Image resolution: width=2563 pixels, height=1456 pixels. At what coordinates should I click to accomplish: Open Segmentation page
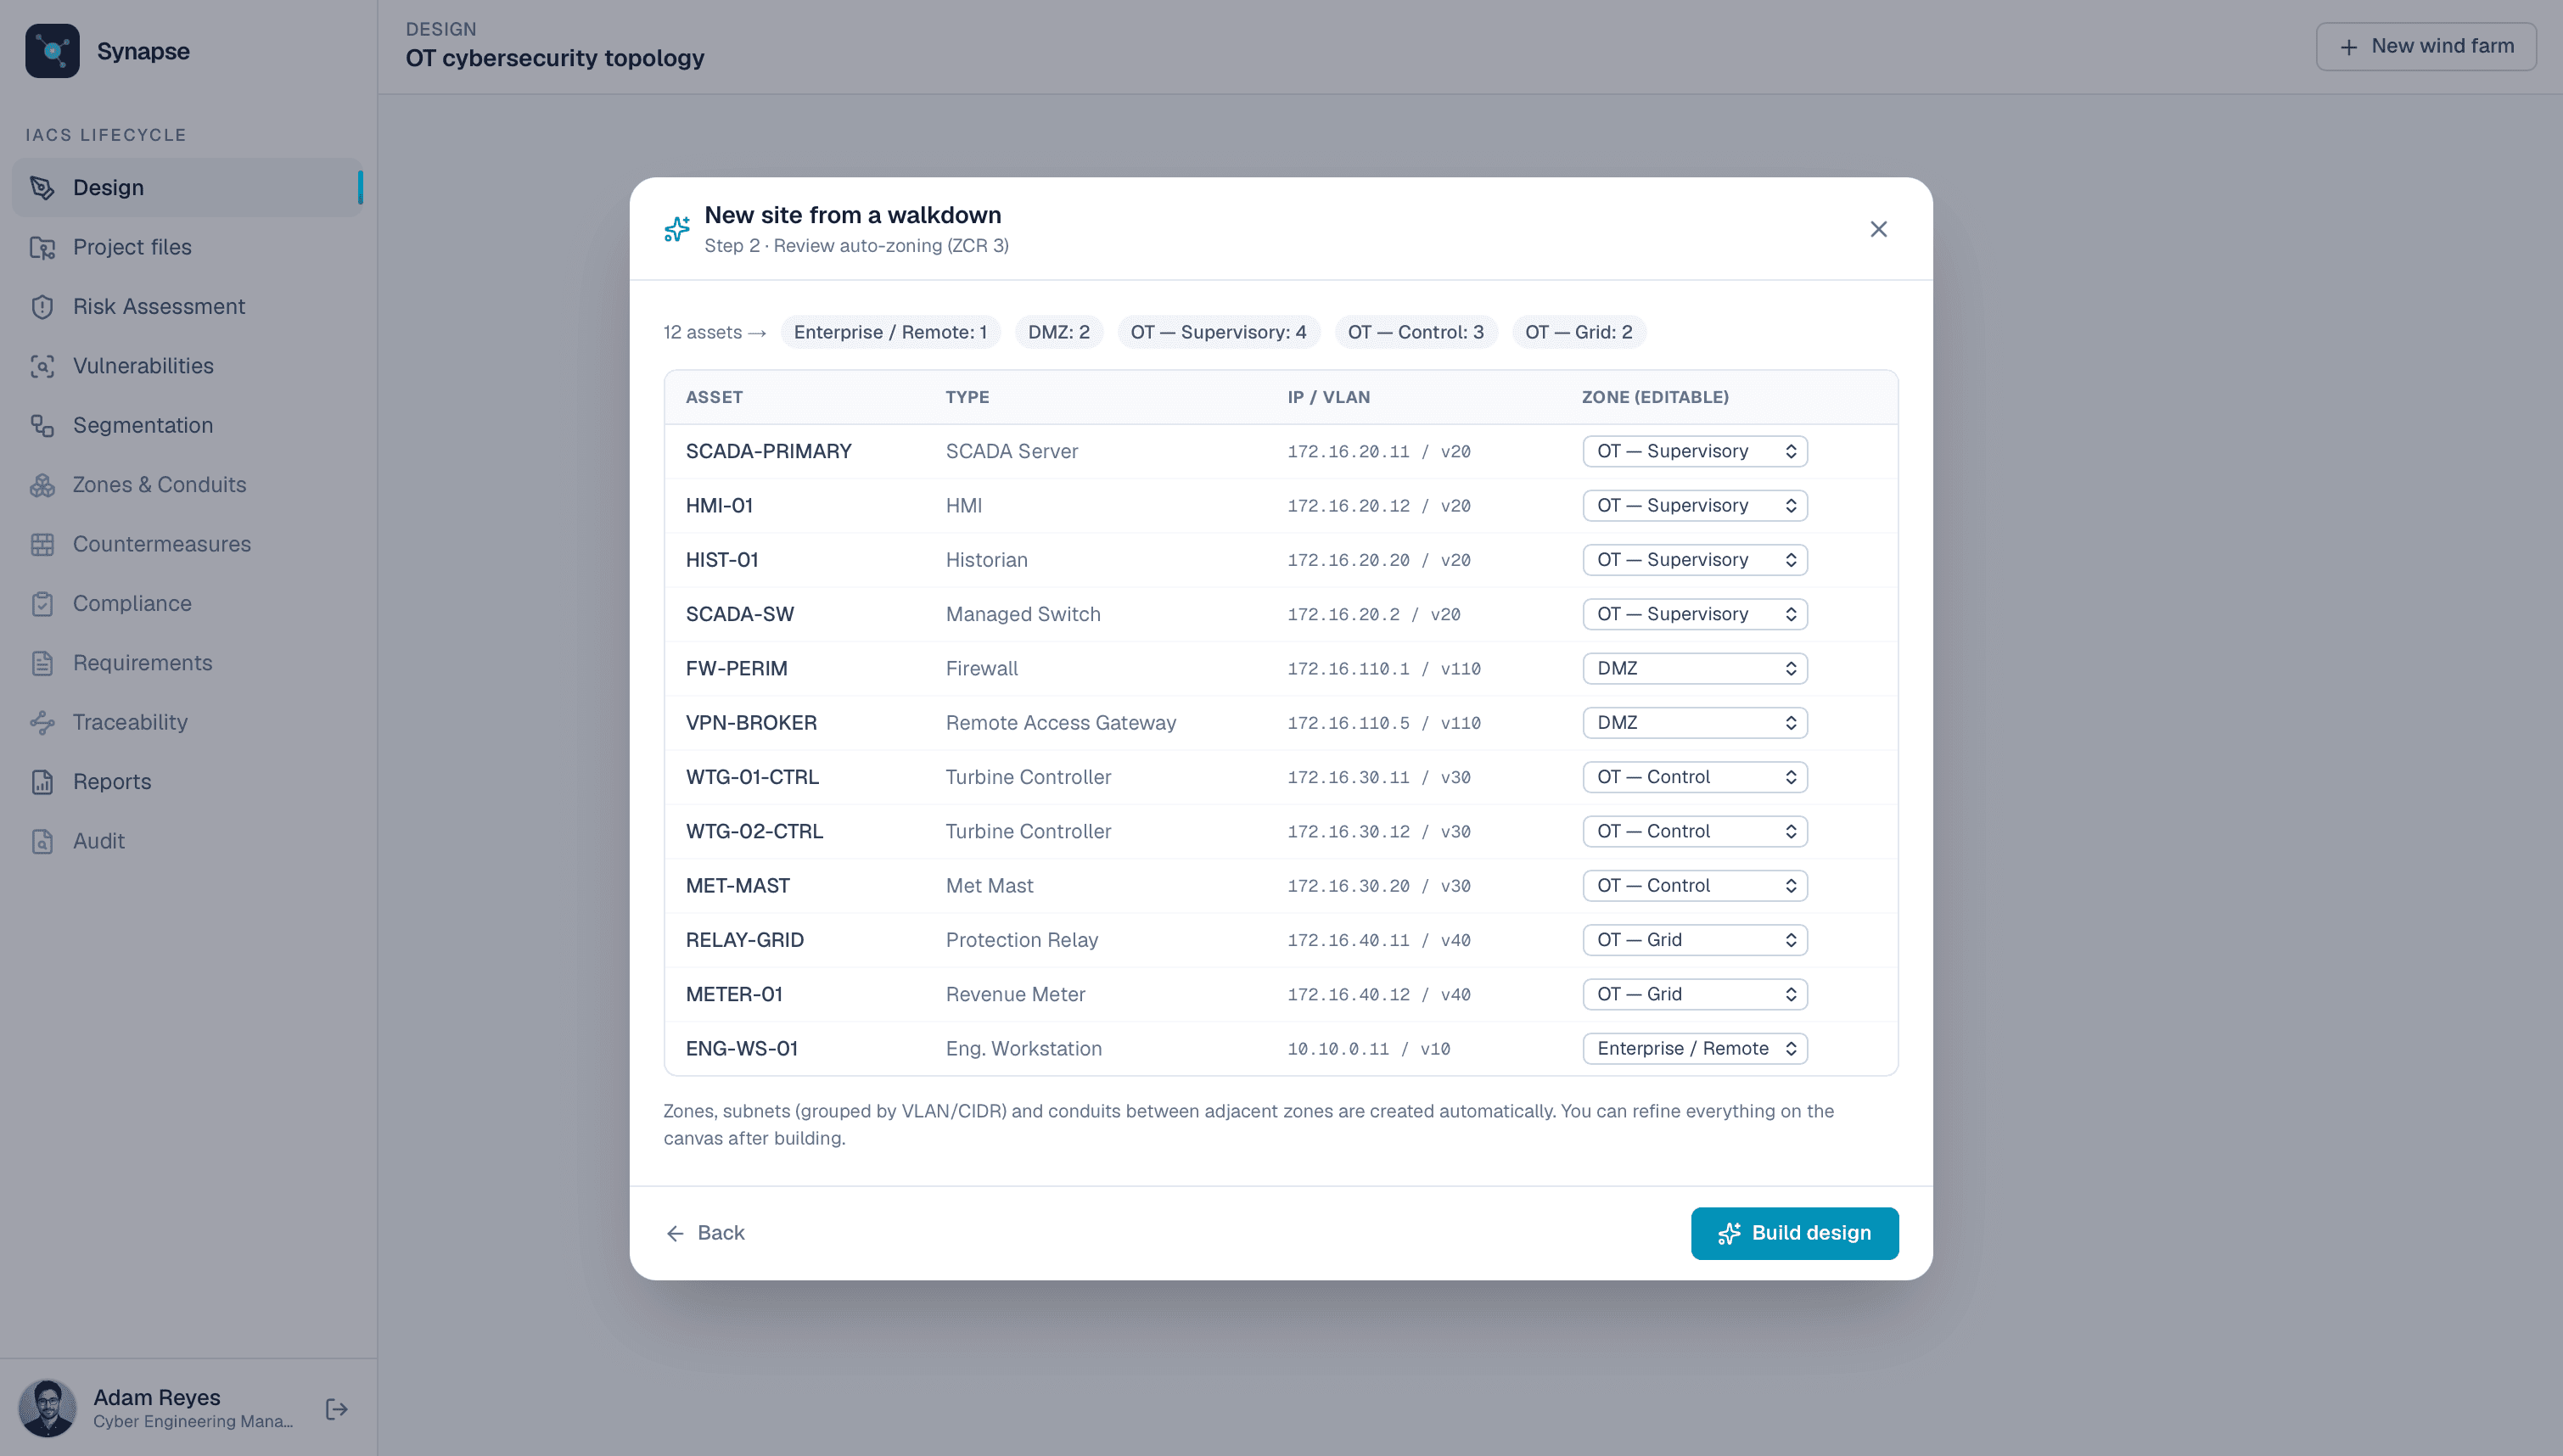coord(187,425)
